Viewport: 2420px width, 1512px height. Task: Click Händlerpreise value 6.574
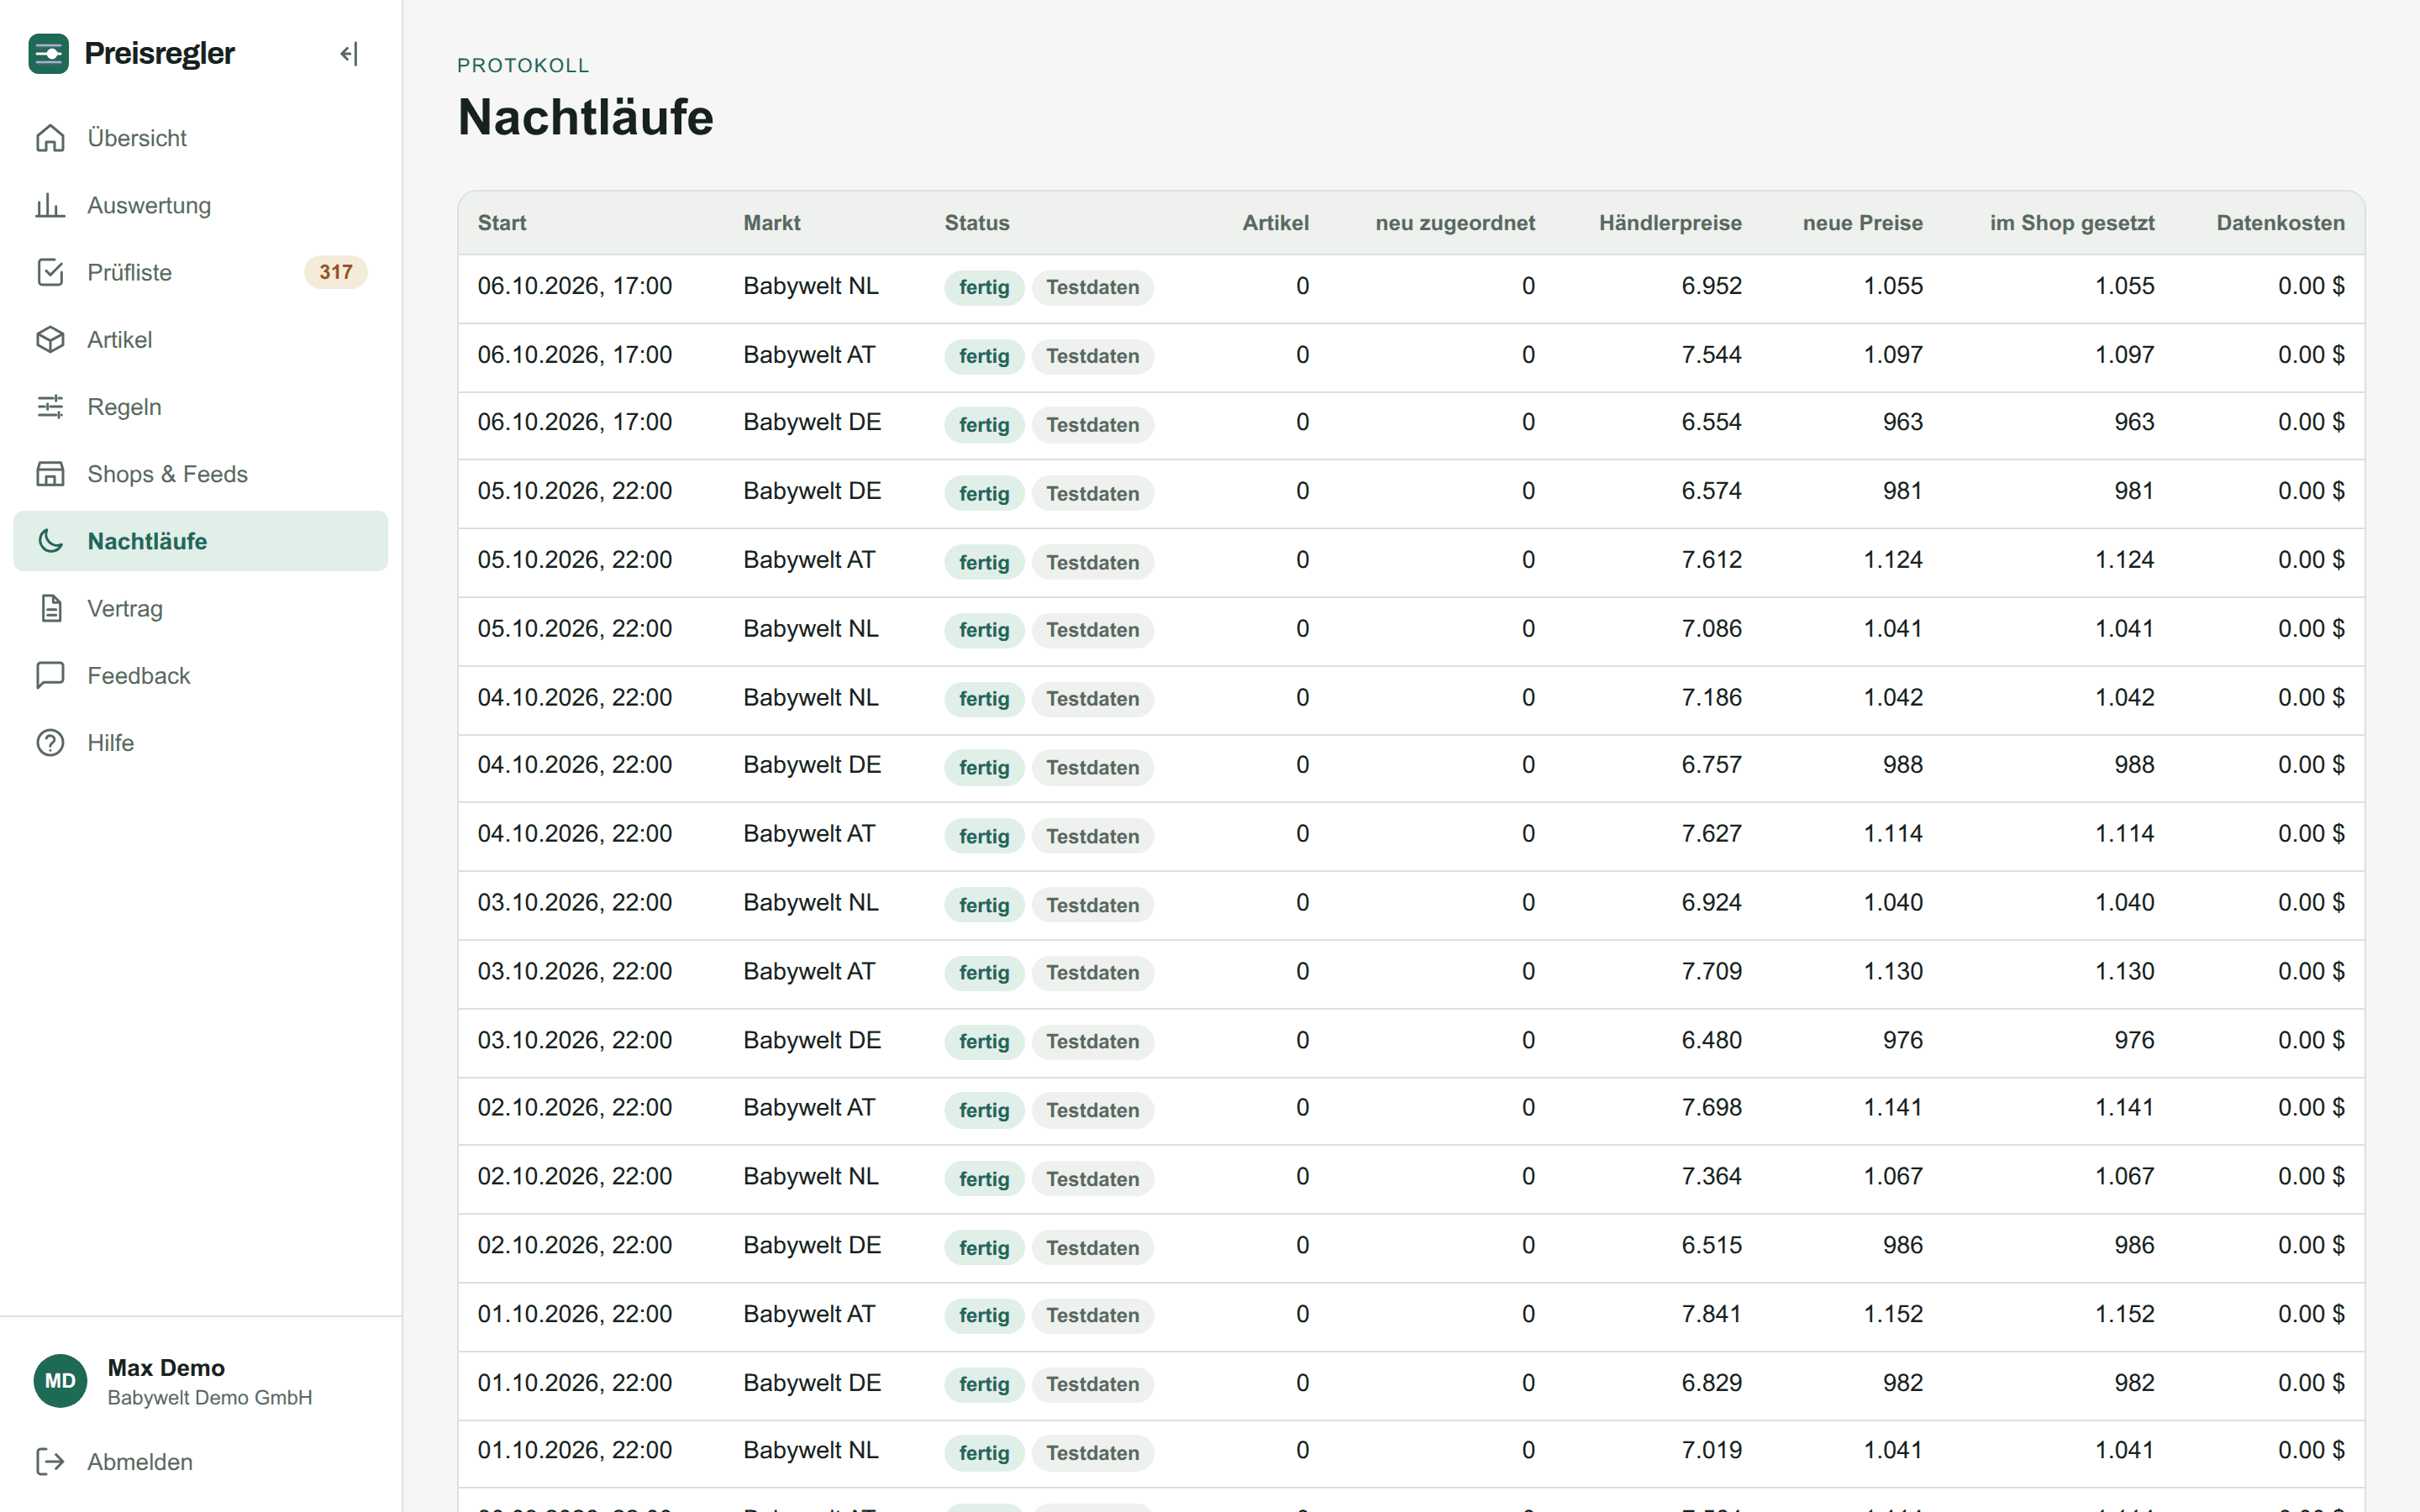point(1711,491)
